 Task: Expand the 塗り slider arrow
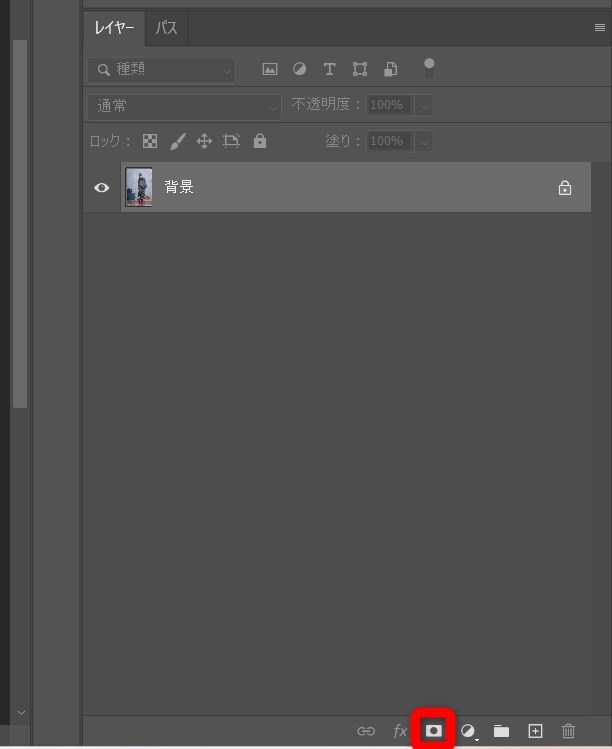(424, 142)
